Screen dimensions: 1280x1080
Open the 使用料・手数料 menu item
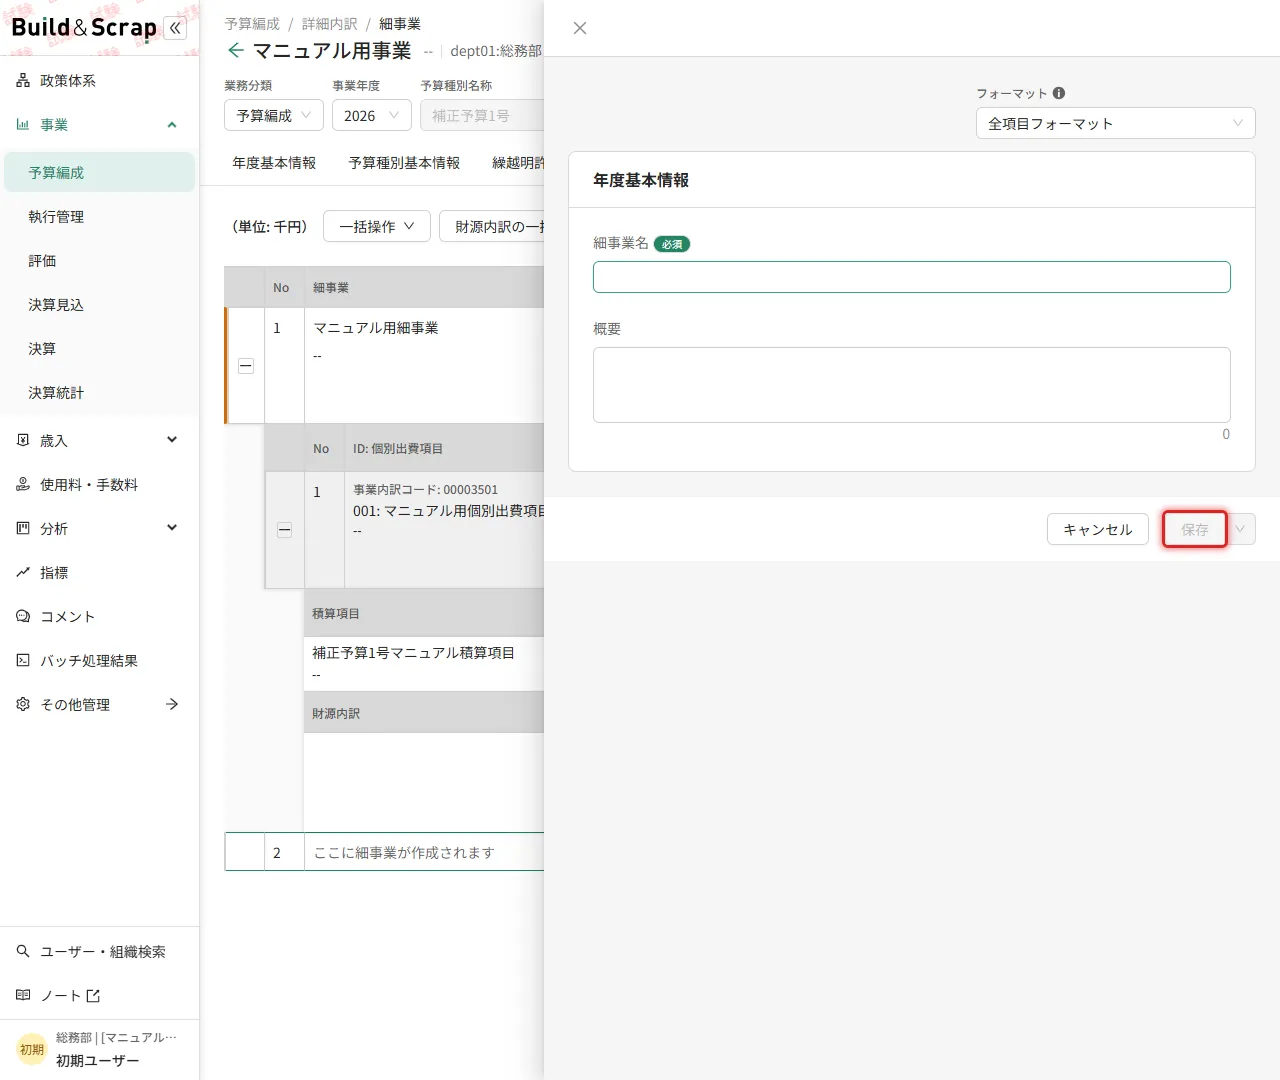pyautogui.click(x=99, y=484)
